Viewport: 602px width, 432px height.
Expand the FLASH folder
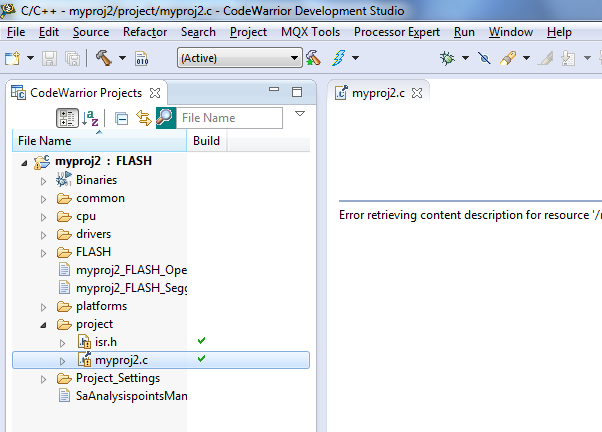tap(43, 253)
